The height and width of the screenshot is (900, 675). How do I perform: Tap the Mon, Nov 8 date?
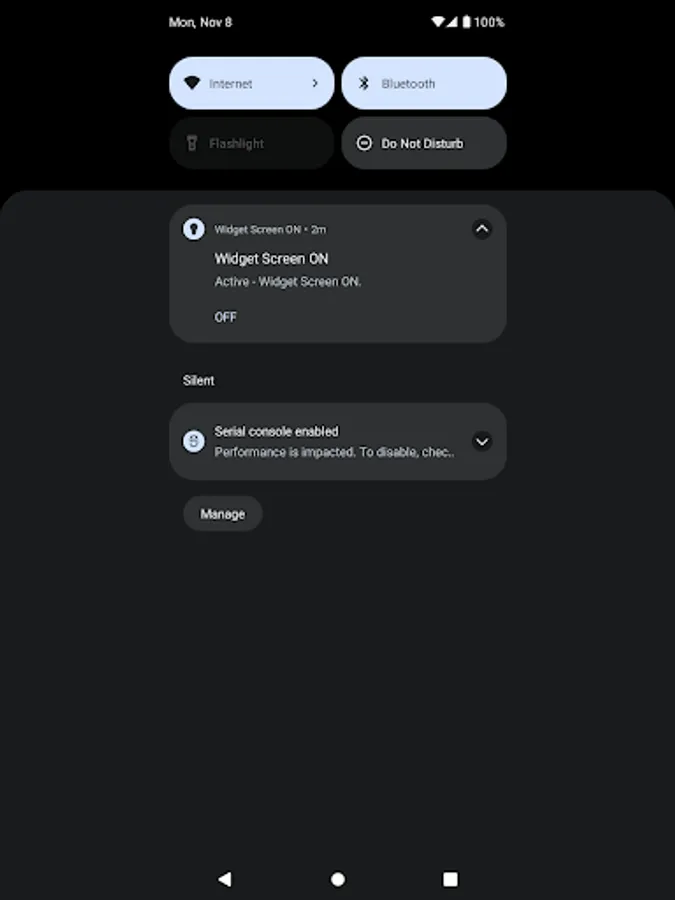(200, 22)
